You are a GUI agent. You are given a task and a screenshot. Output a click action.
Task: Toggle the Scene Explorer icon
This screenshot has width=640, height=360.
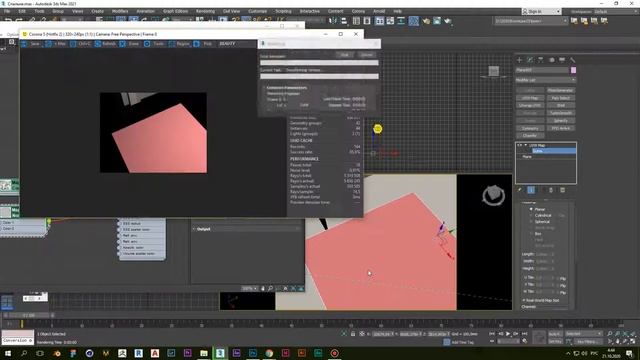pyautogui.click(x=356, y=21)
